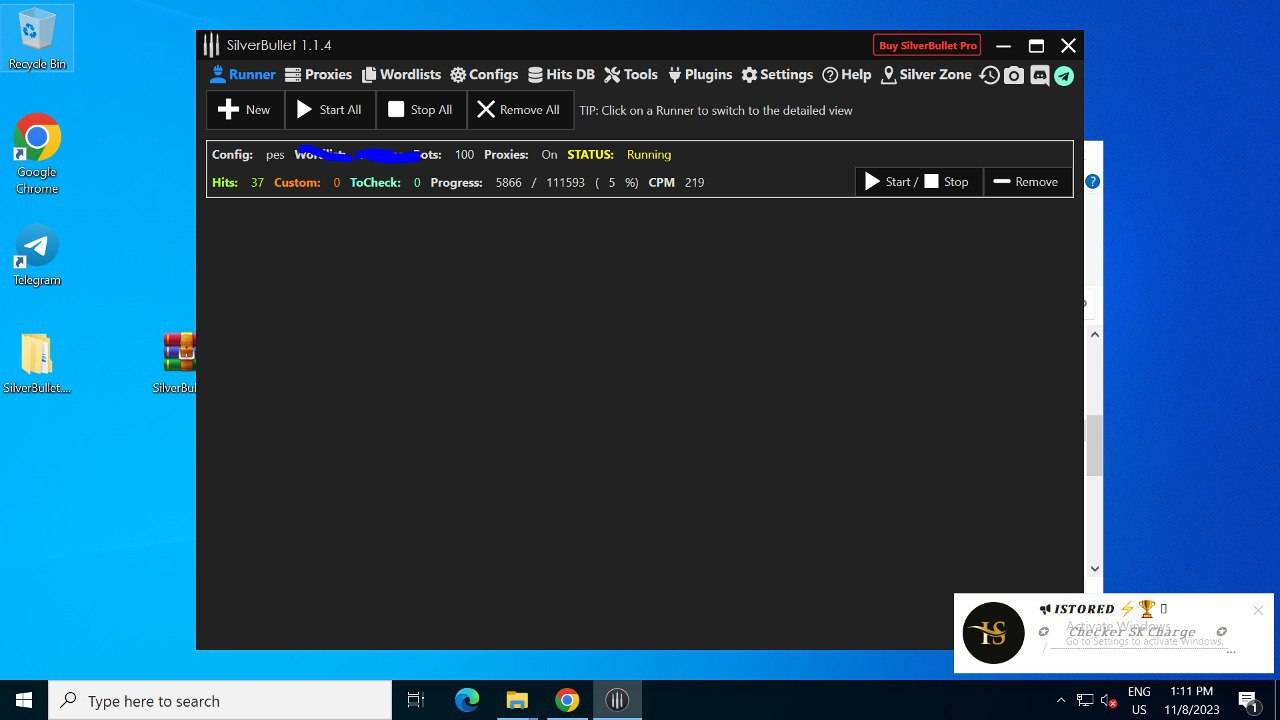Click the muted volume tray icon
Image resolution: width=1280 pixels, height=720 pixels.
1108,700
